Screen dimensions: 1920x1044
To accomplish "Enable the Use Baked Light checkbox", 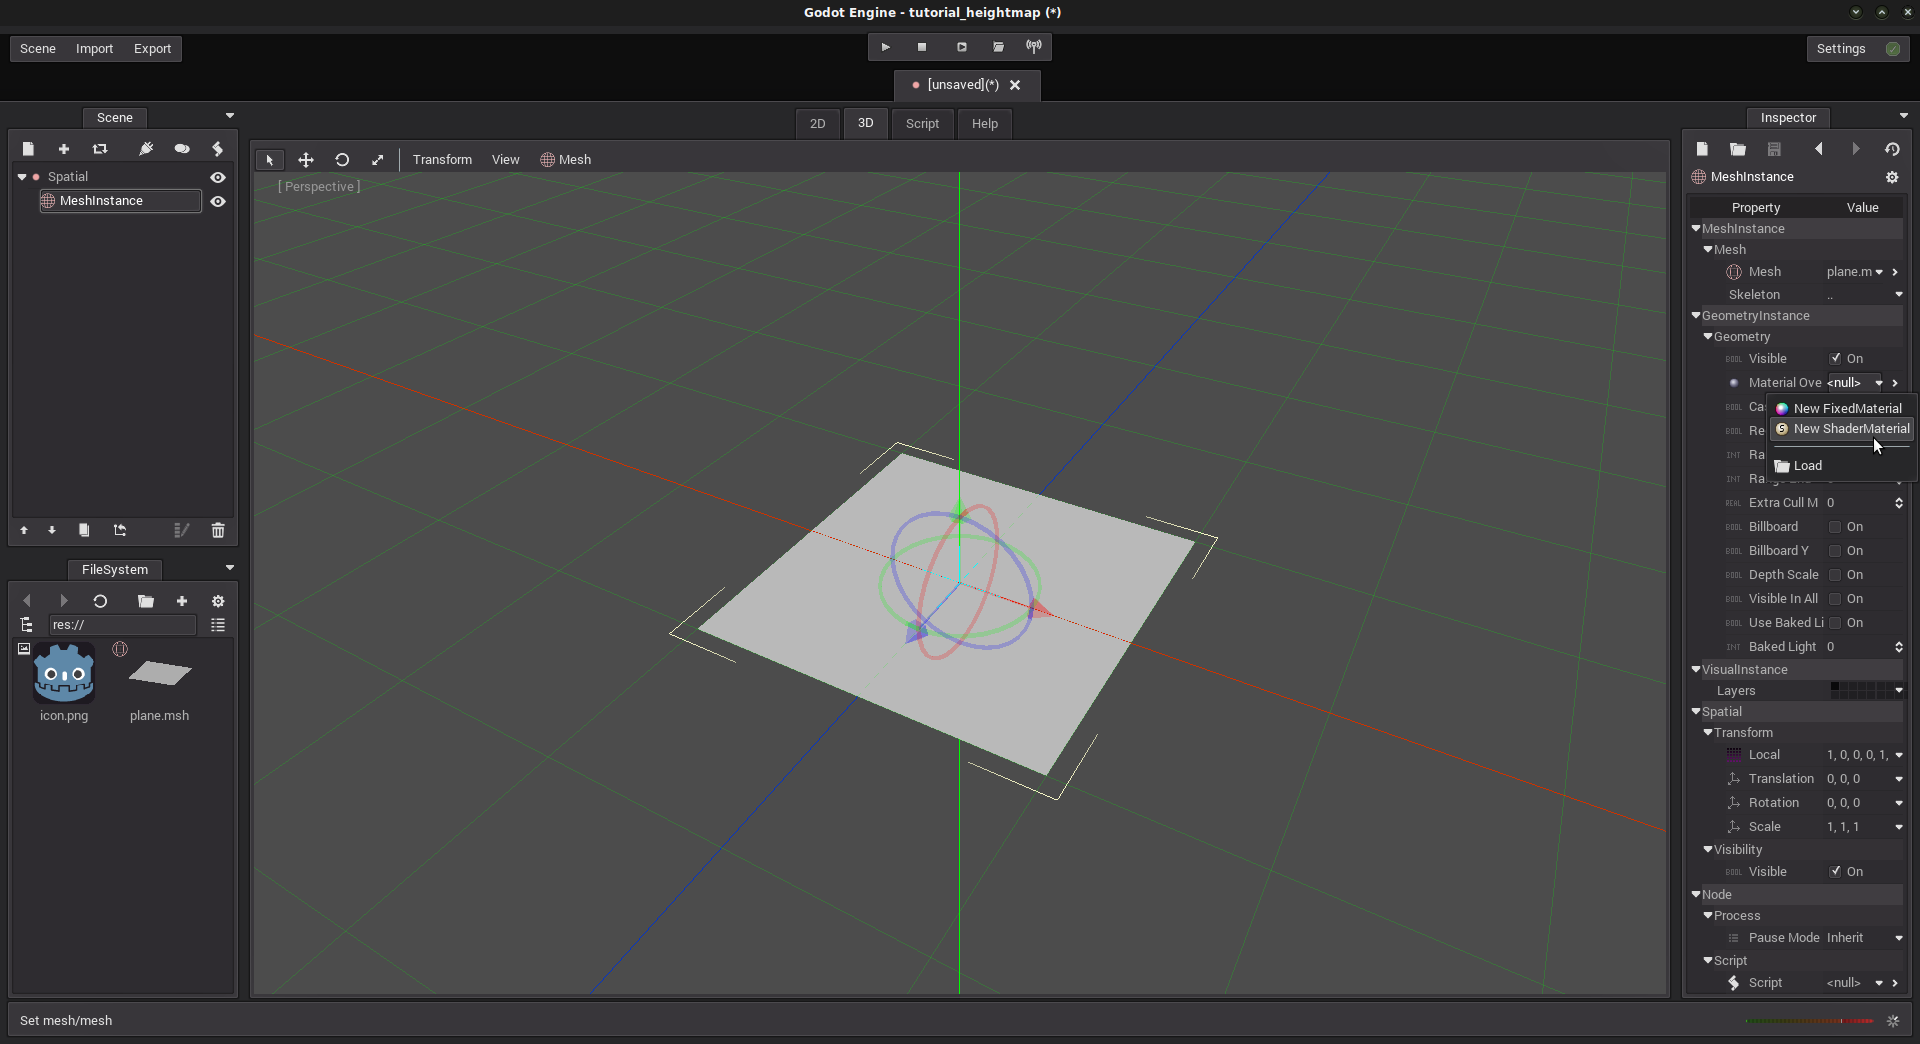I will point(1835,623).
